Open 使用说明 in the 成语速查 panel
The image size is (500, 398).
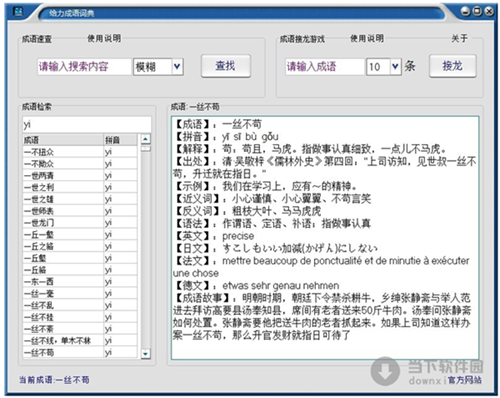[104, 38]
